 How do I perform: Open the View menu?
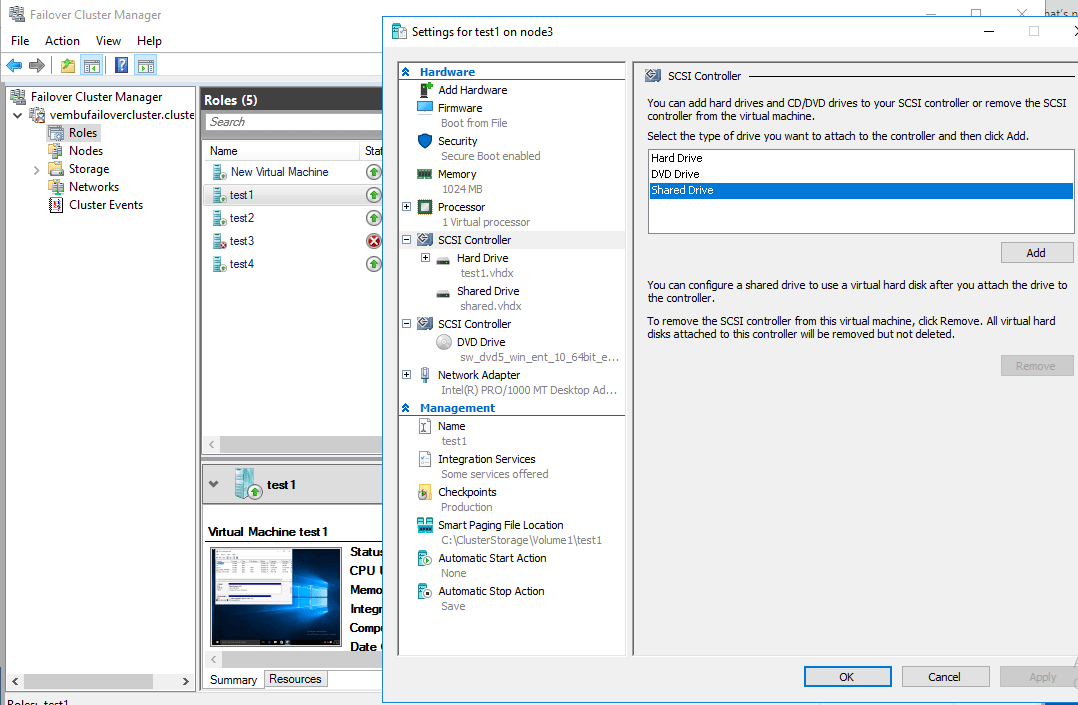click(x=108, y=41)
